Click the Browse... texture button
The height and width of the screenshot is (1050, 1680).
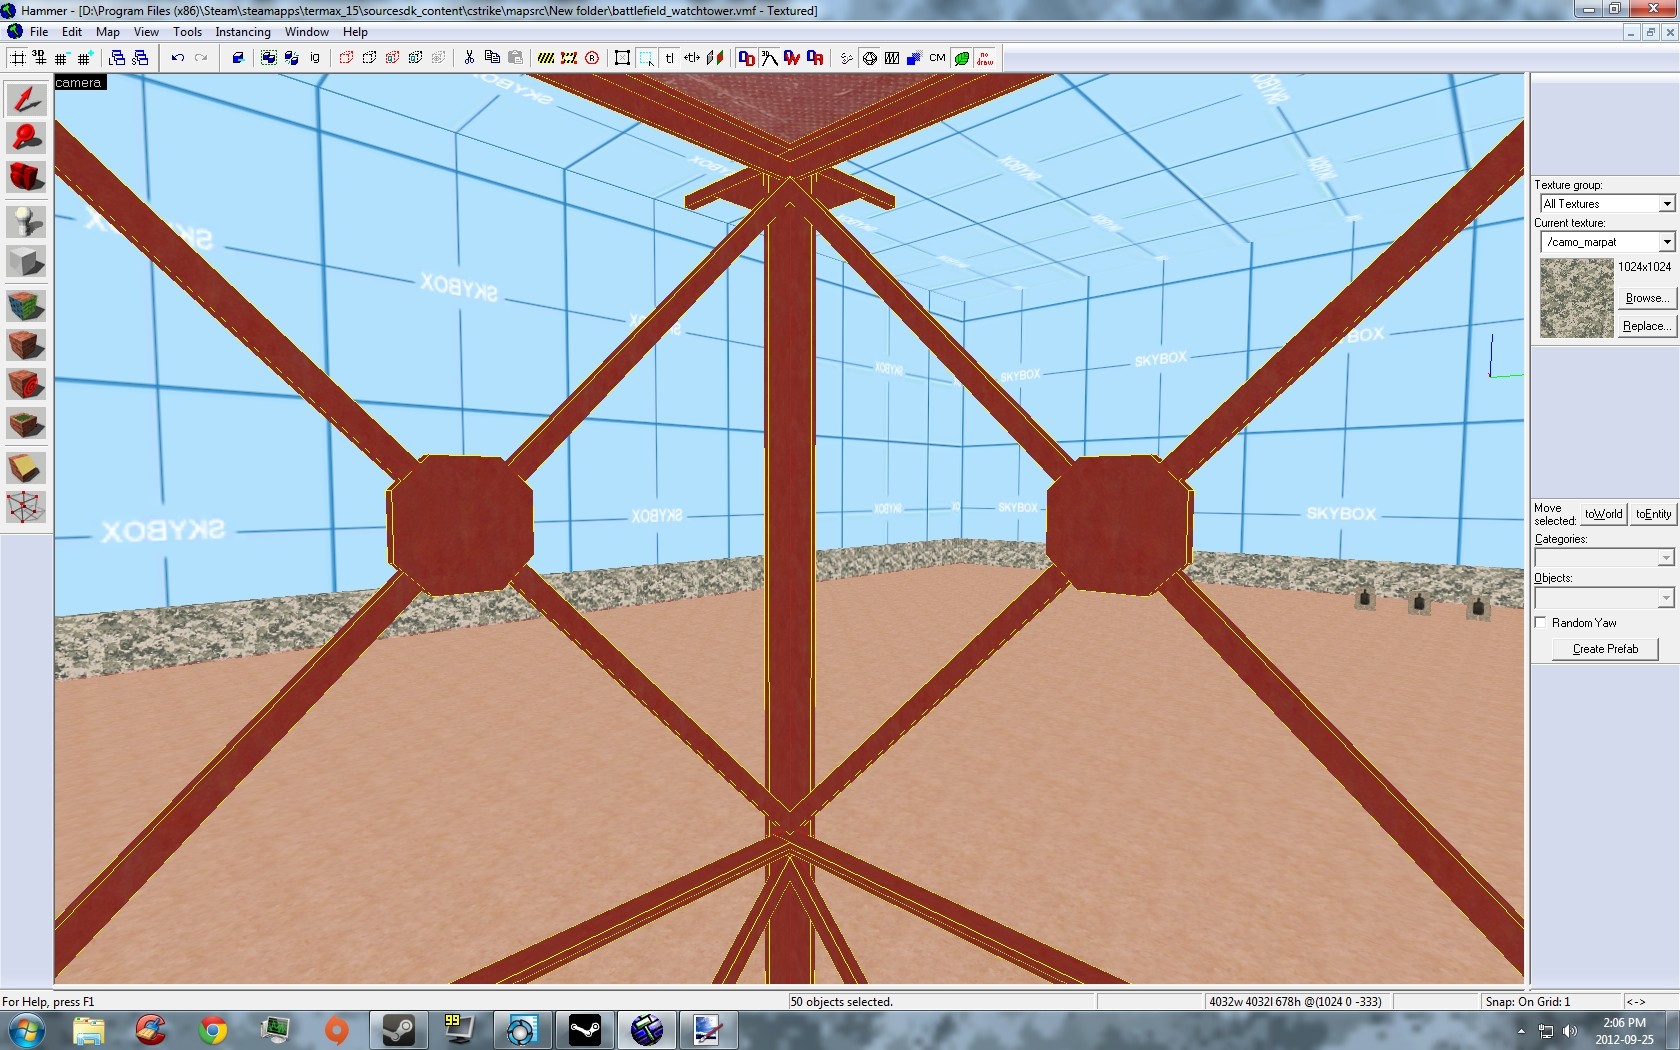(1646, 298)
